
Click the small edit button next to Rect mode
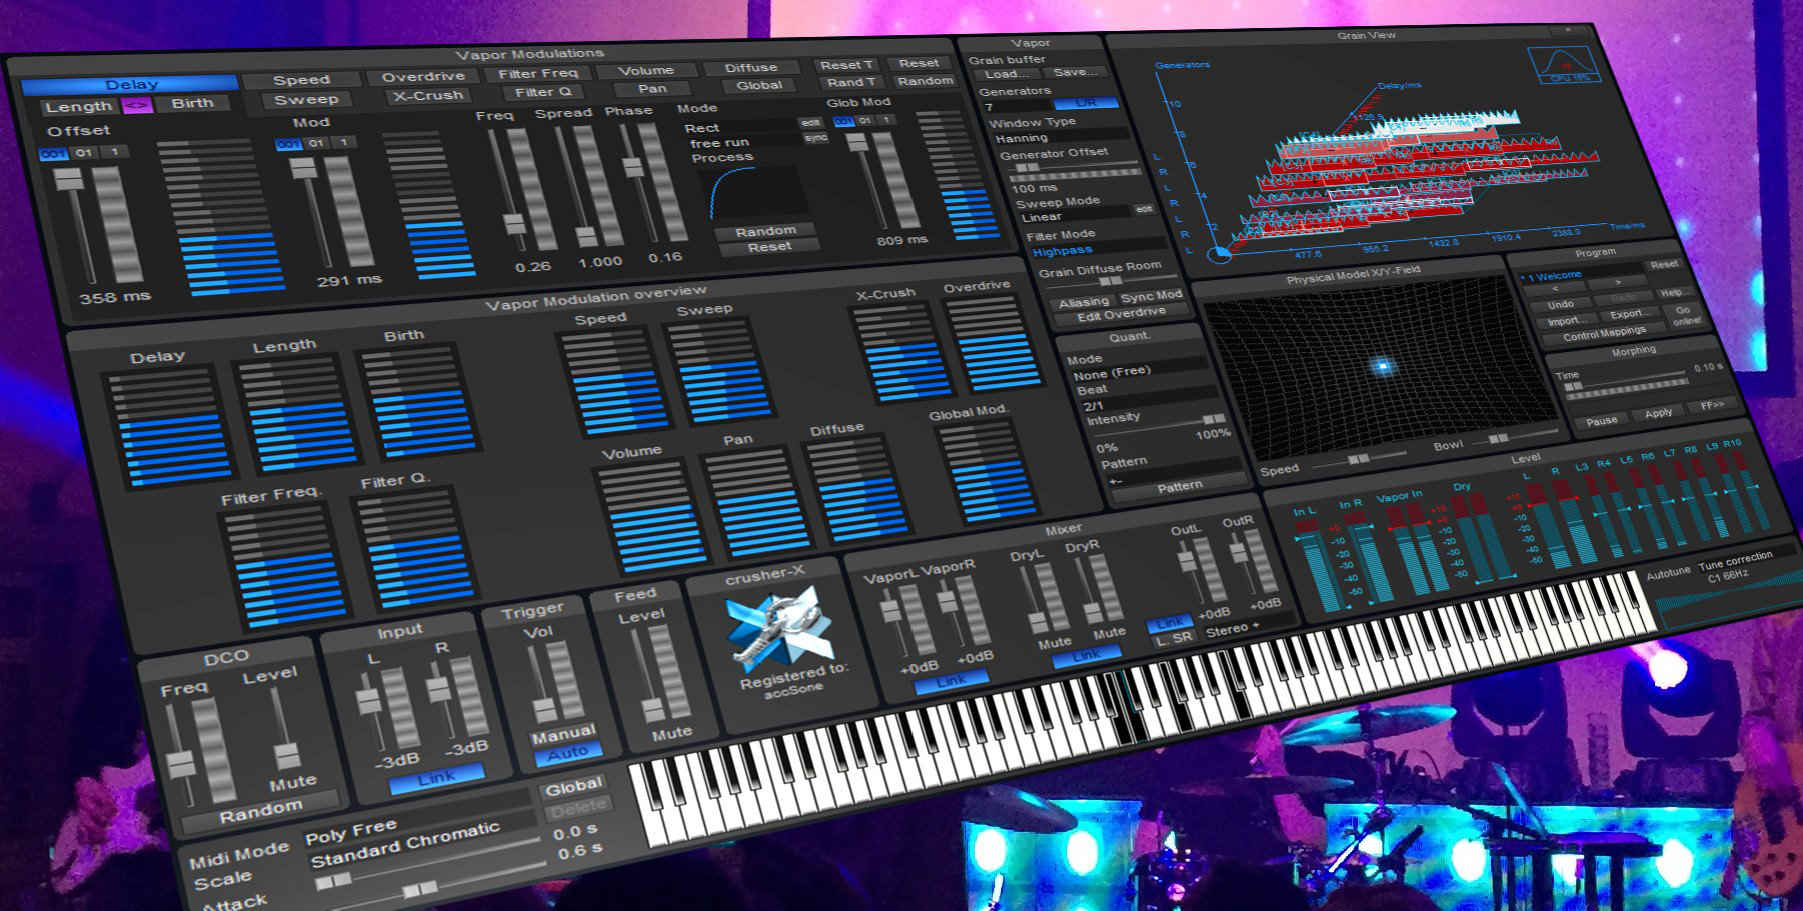(x=811, y=123)
